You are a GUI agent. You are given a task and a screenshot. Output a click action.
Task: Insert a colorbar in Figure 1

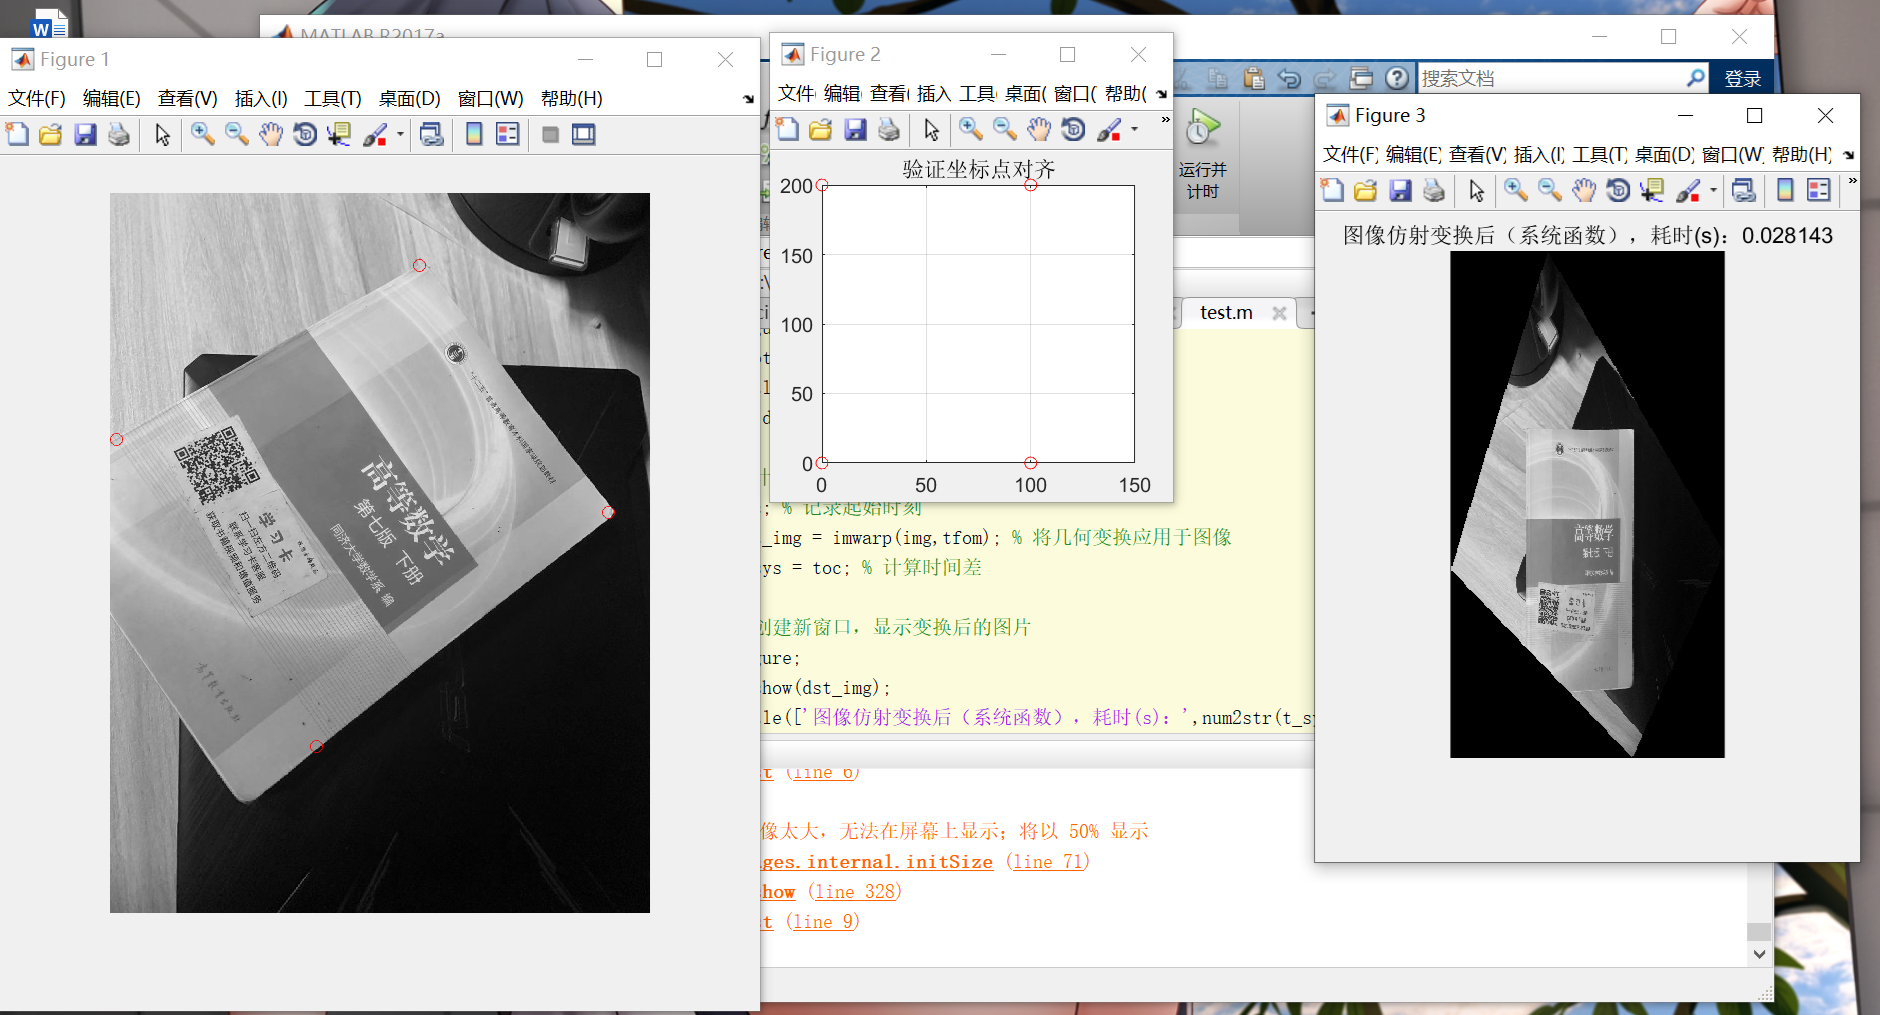(x=473, y=134)
